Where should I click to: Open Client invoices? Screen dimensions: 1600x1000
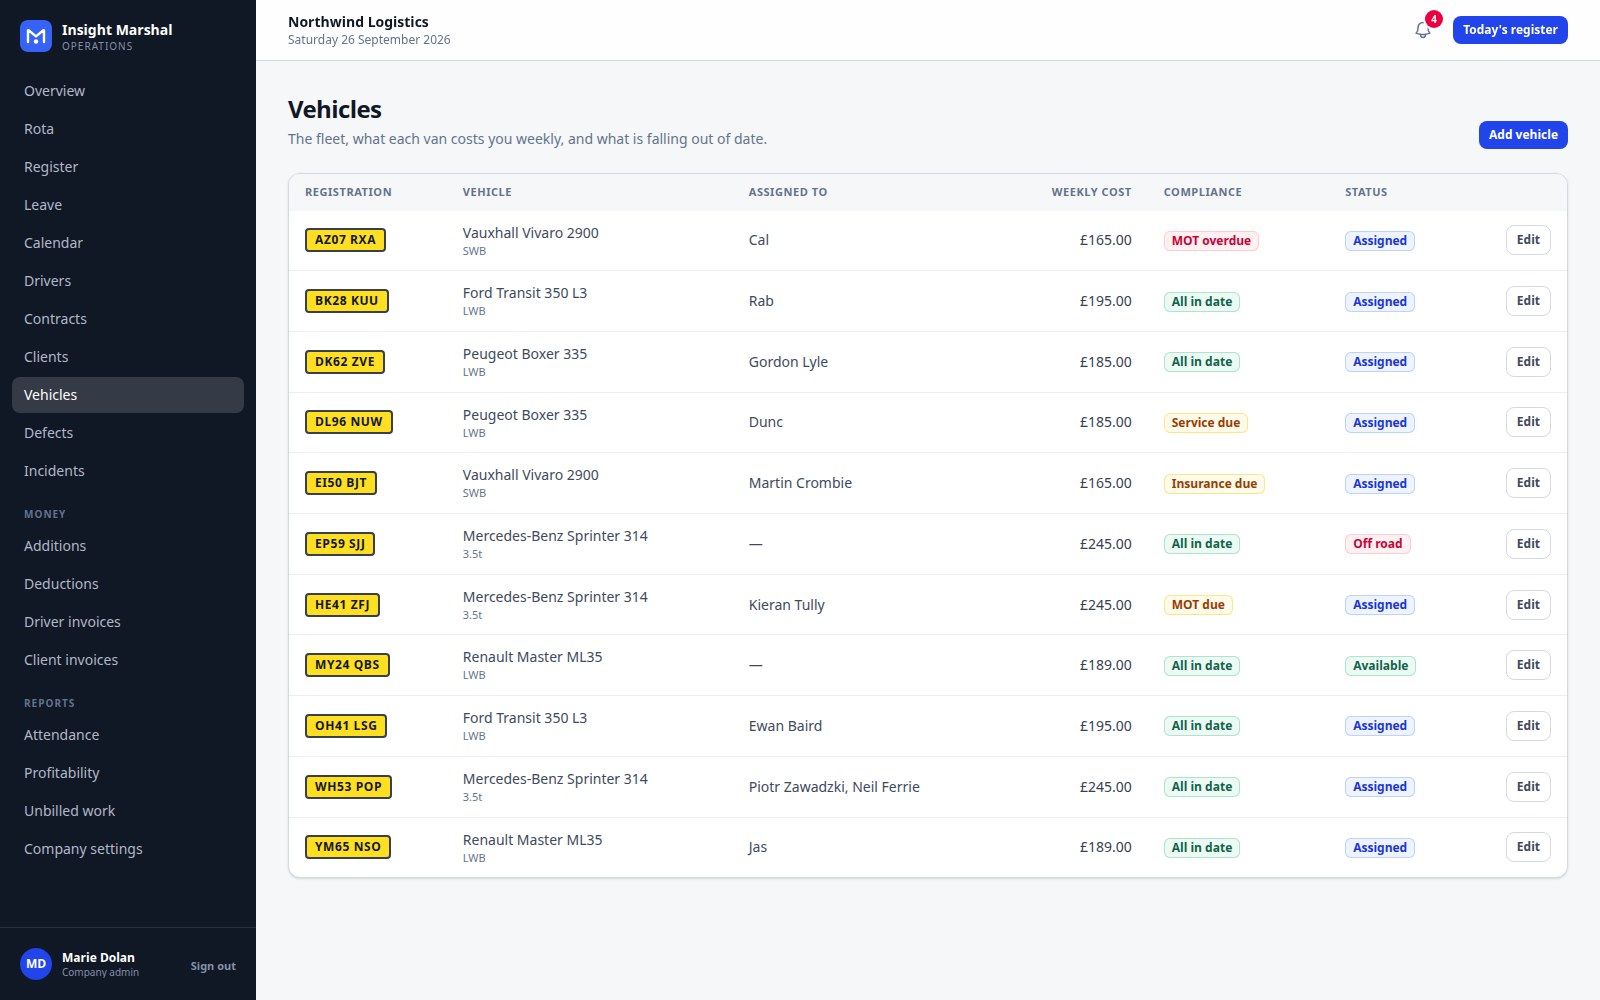128,660
